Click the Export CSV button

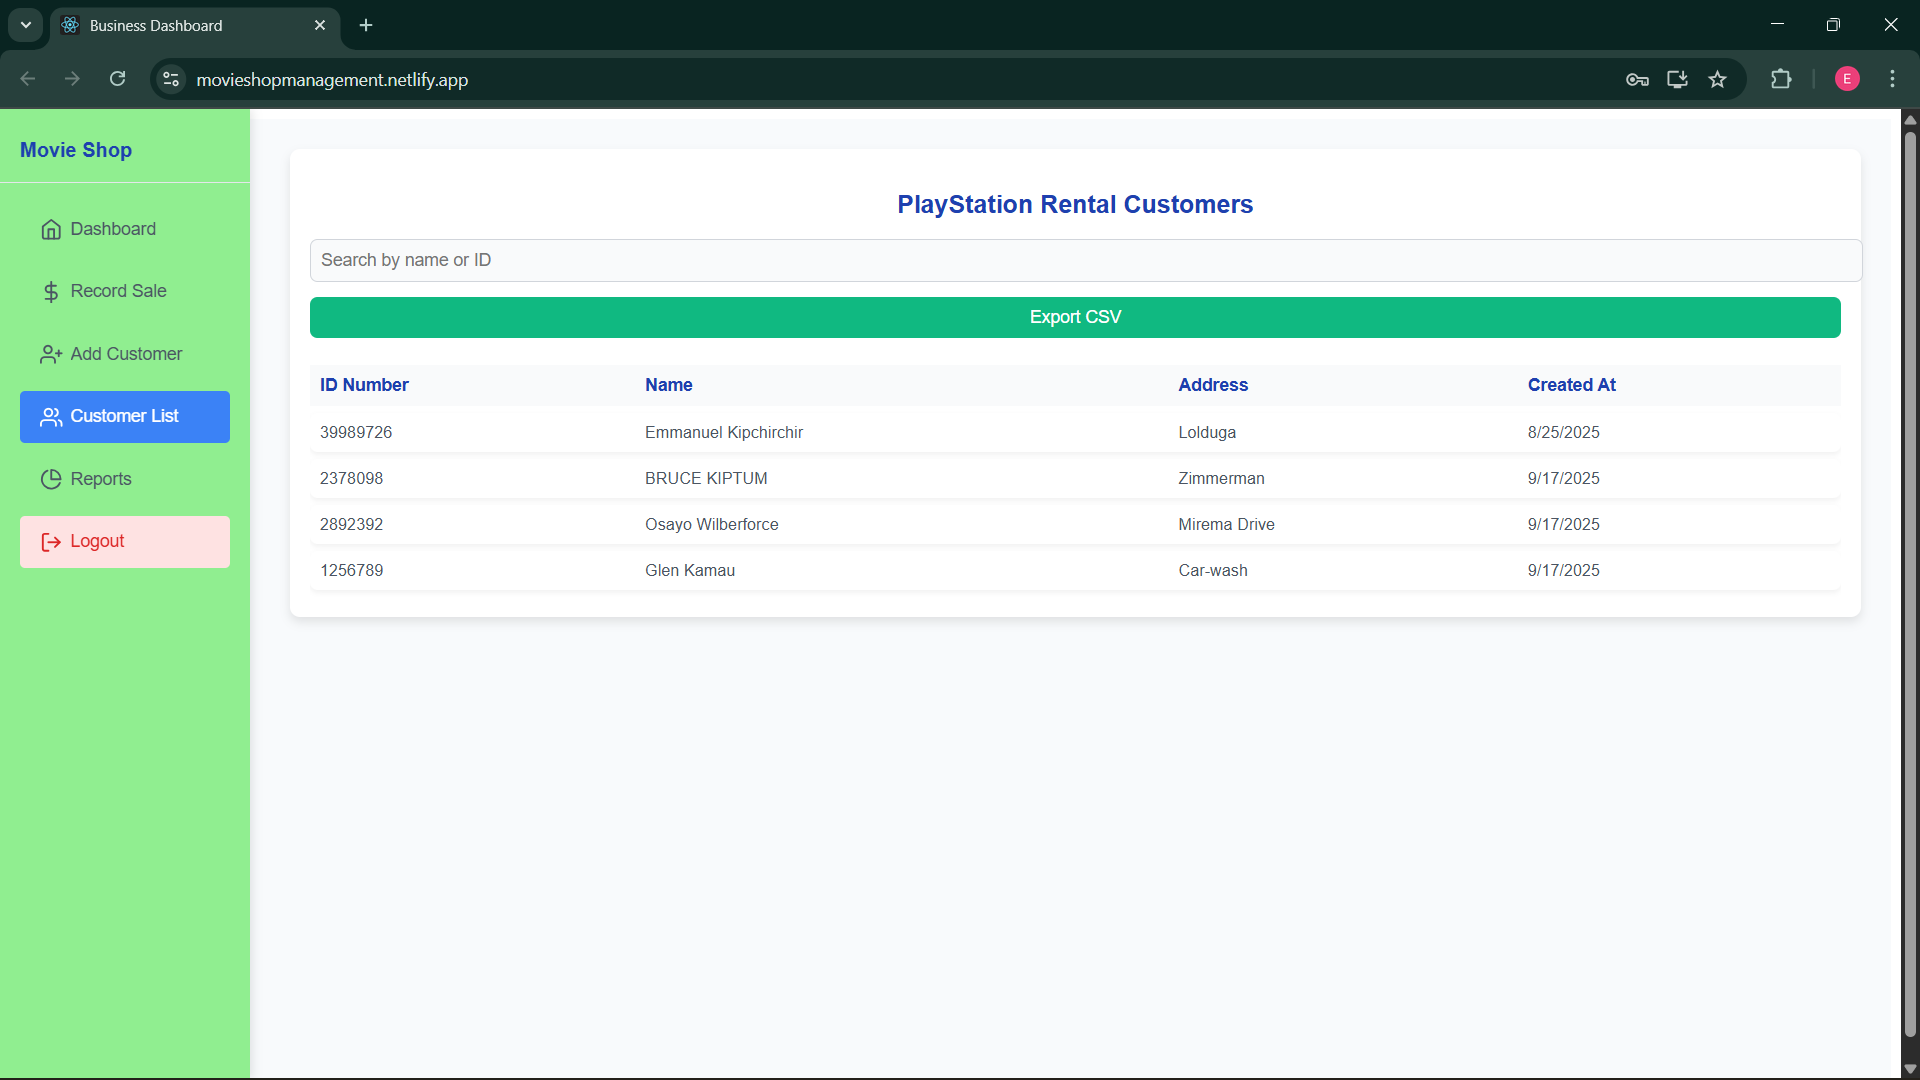[1075, 317]
